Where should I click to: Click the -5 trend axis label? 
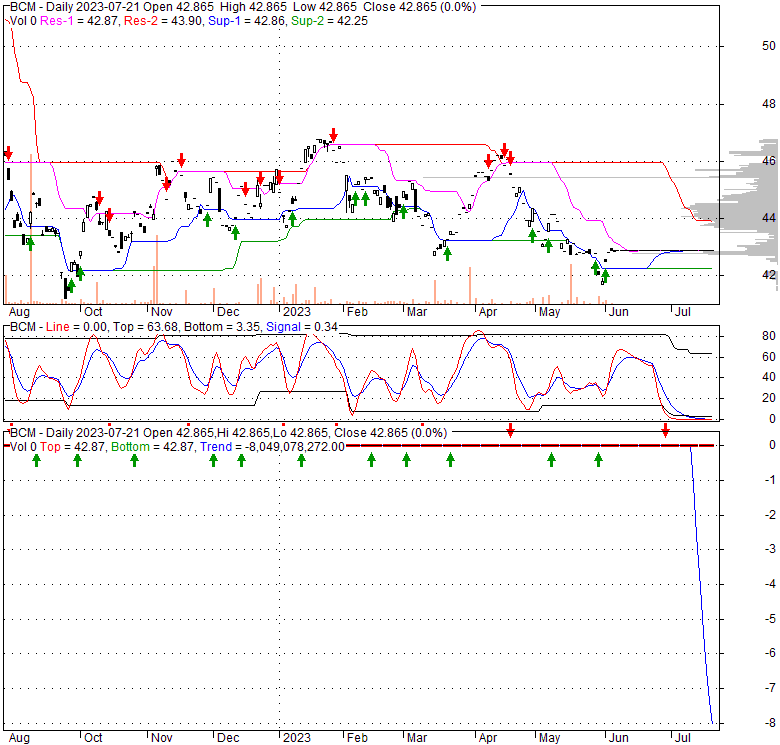tap(770, 619)
